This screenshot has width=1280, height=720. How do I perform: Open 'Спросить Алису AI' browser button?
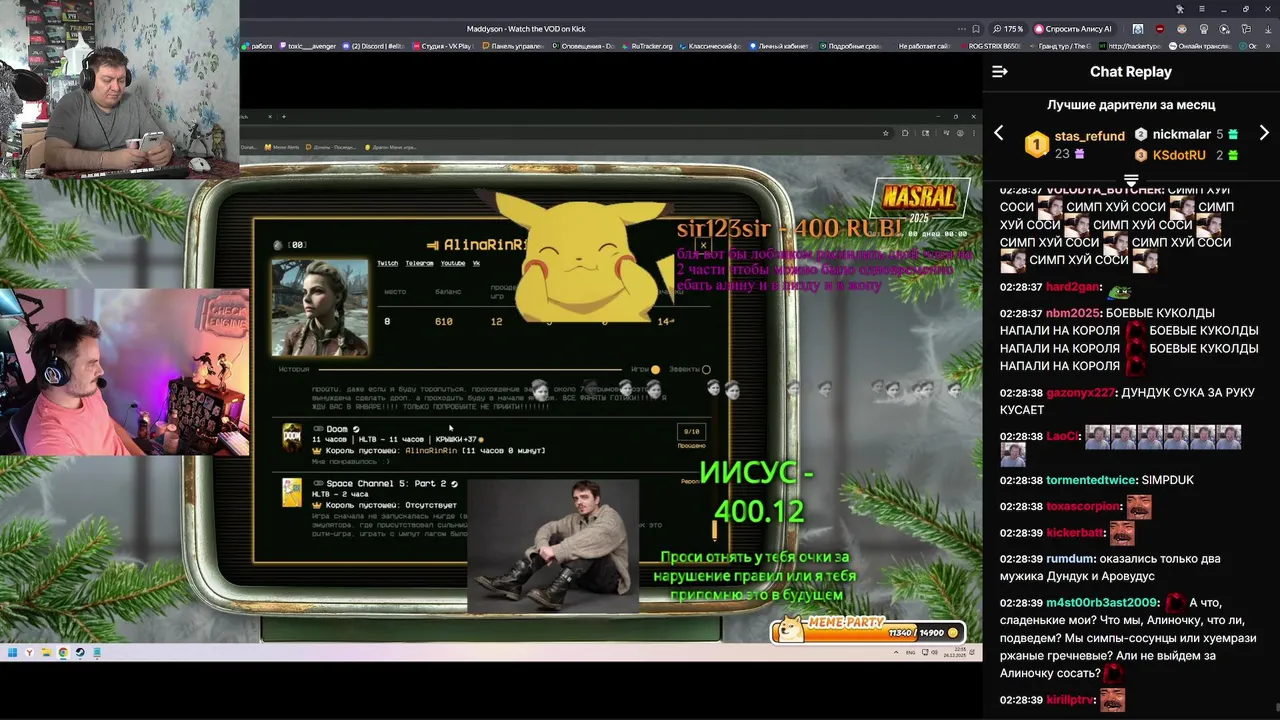(x=1072, y=29)
